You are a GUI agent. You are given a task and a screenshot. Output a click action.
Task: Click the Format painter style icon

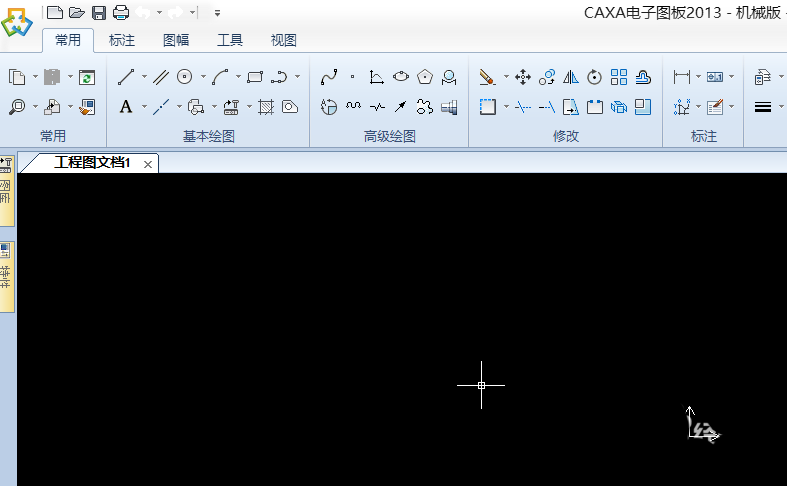[87, 107]
